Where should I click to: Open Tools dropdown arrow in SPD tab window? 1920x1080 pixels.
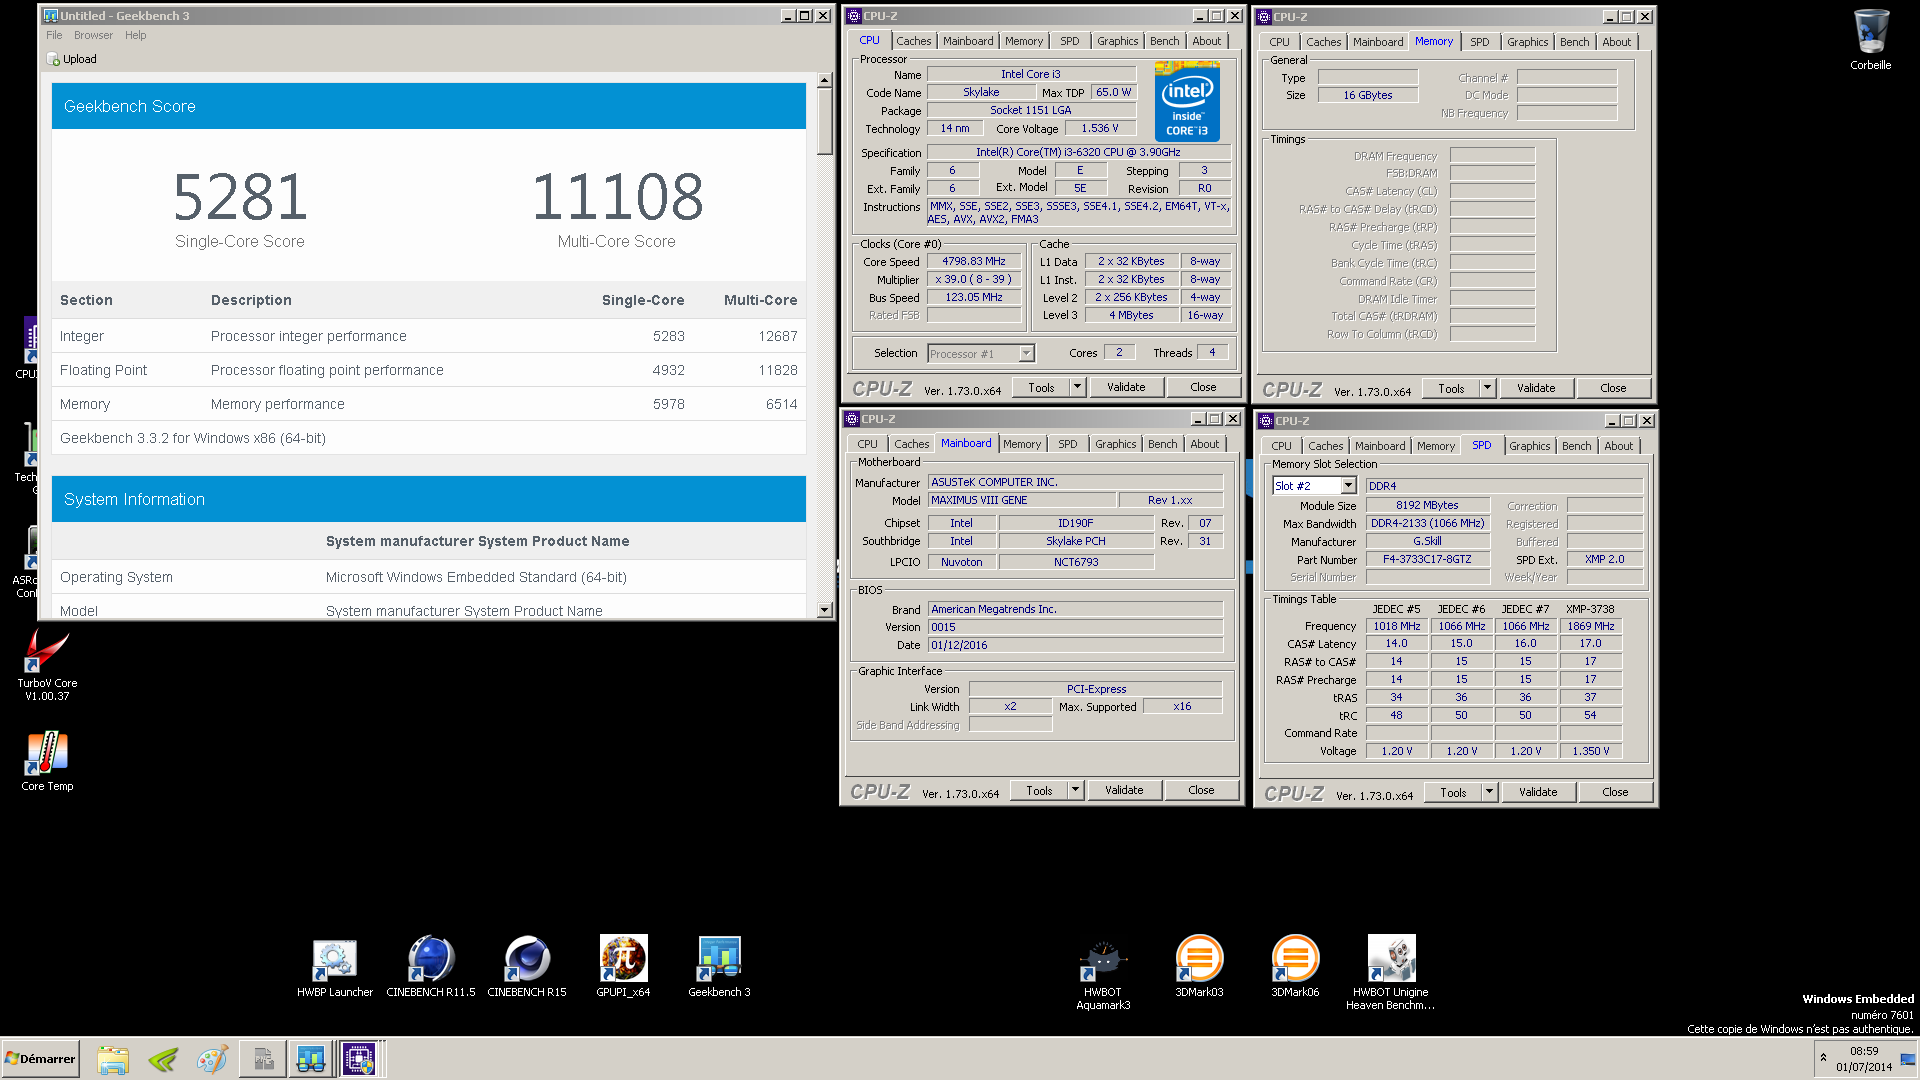click(x=1489, y=792)
